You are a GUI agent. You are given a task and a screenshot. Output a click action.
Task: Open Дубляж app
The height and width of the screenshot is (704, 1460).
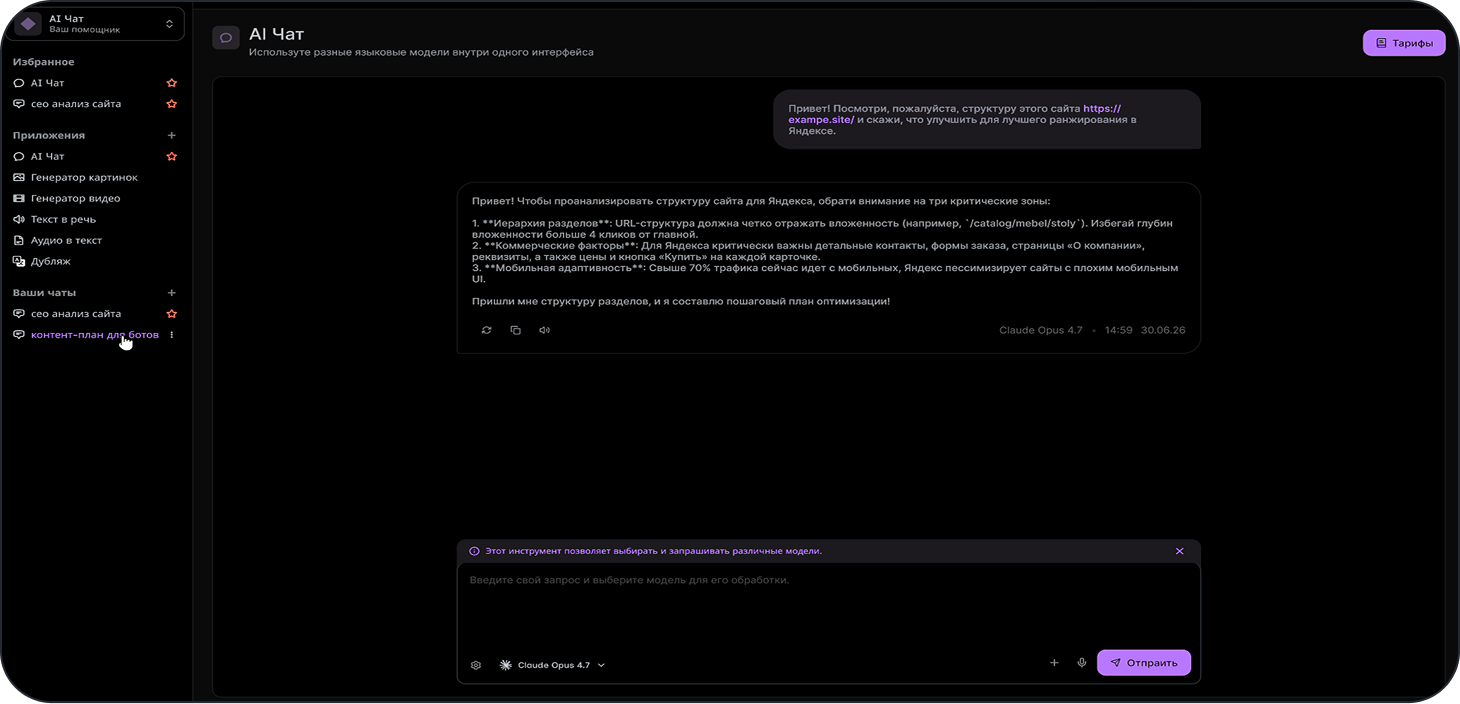[50, 261]
